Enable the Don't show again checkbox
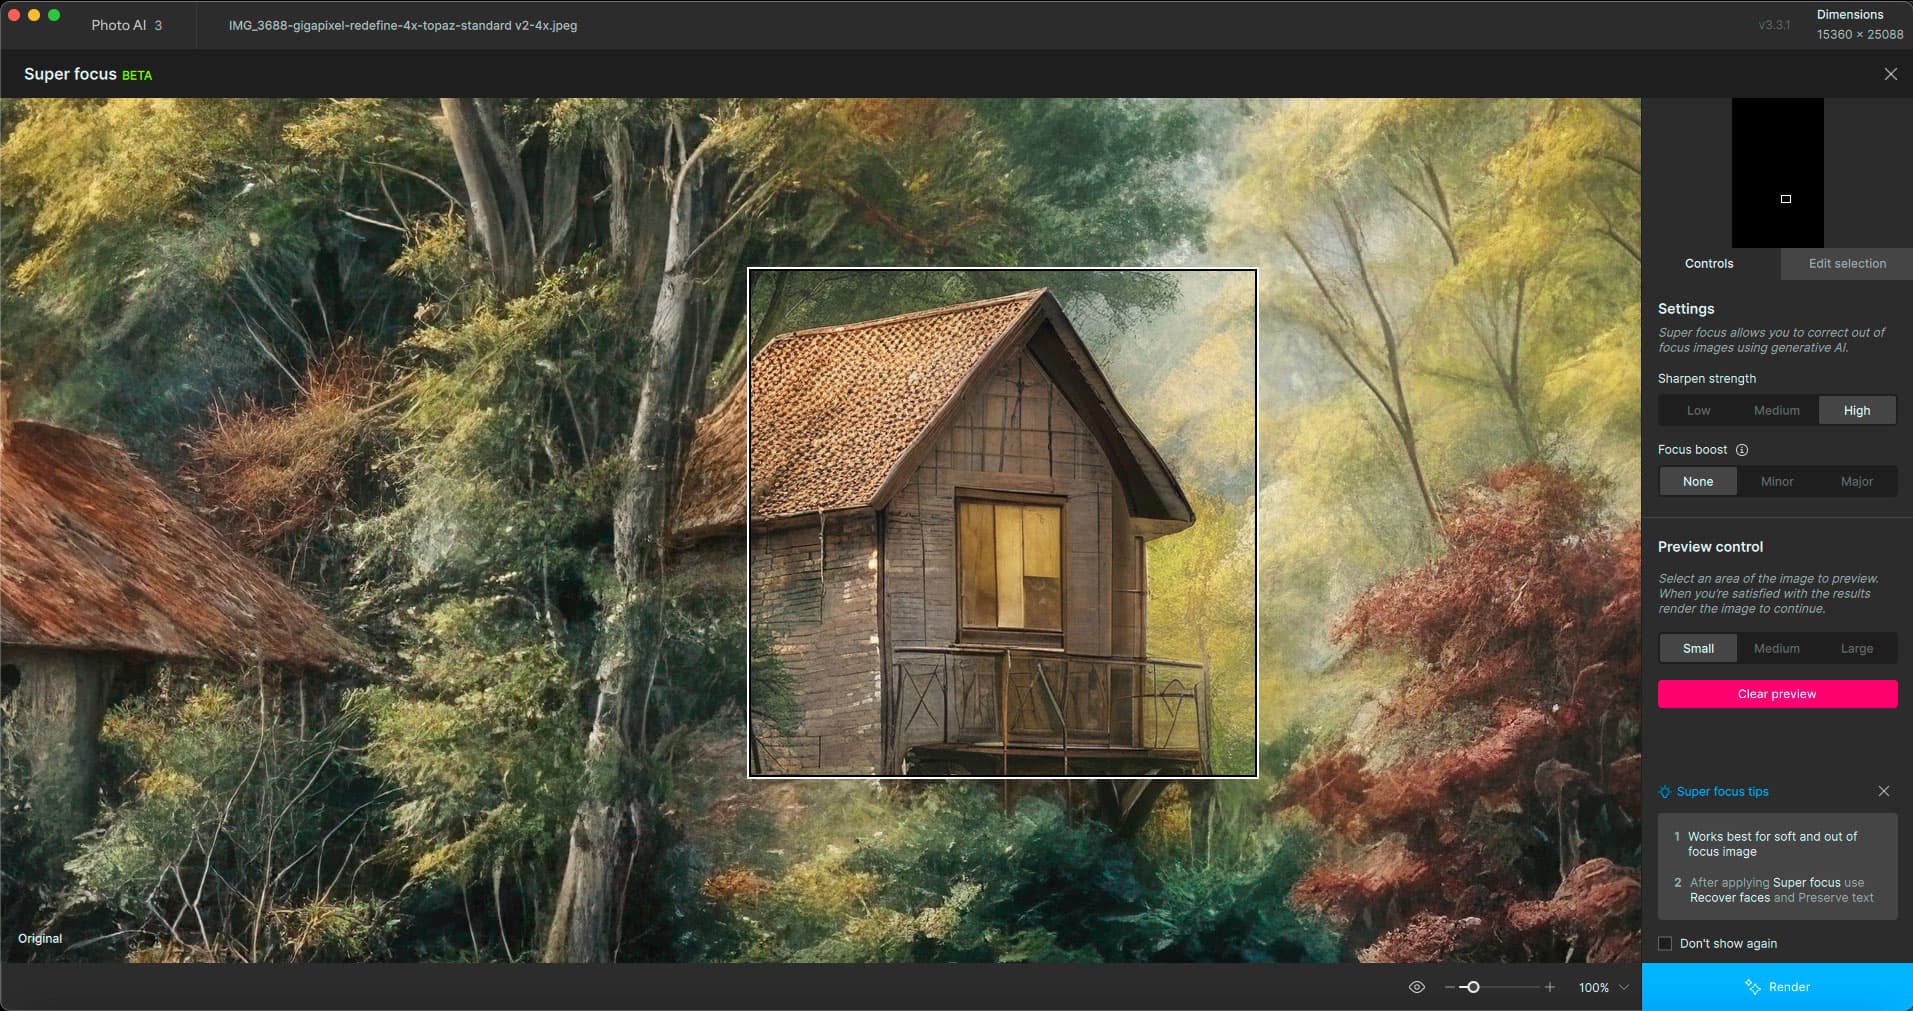Viewport: 1913px width, 1011px height. [x=1665, y=943]
